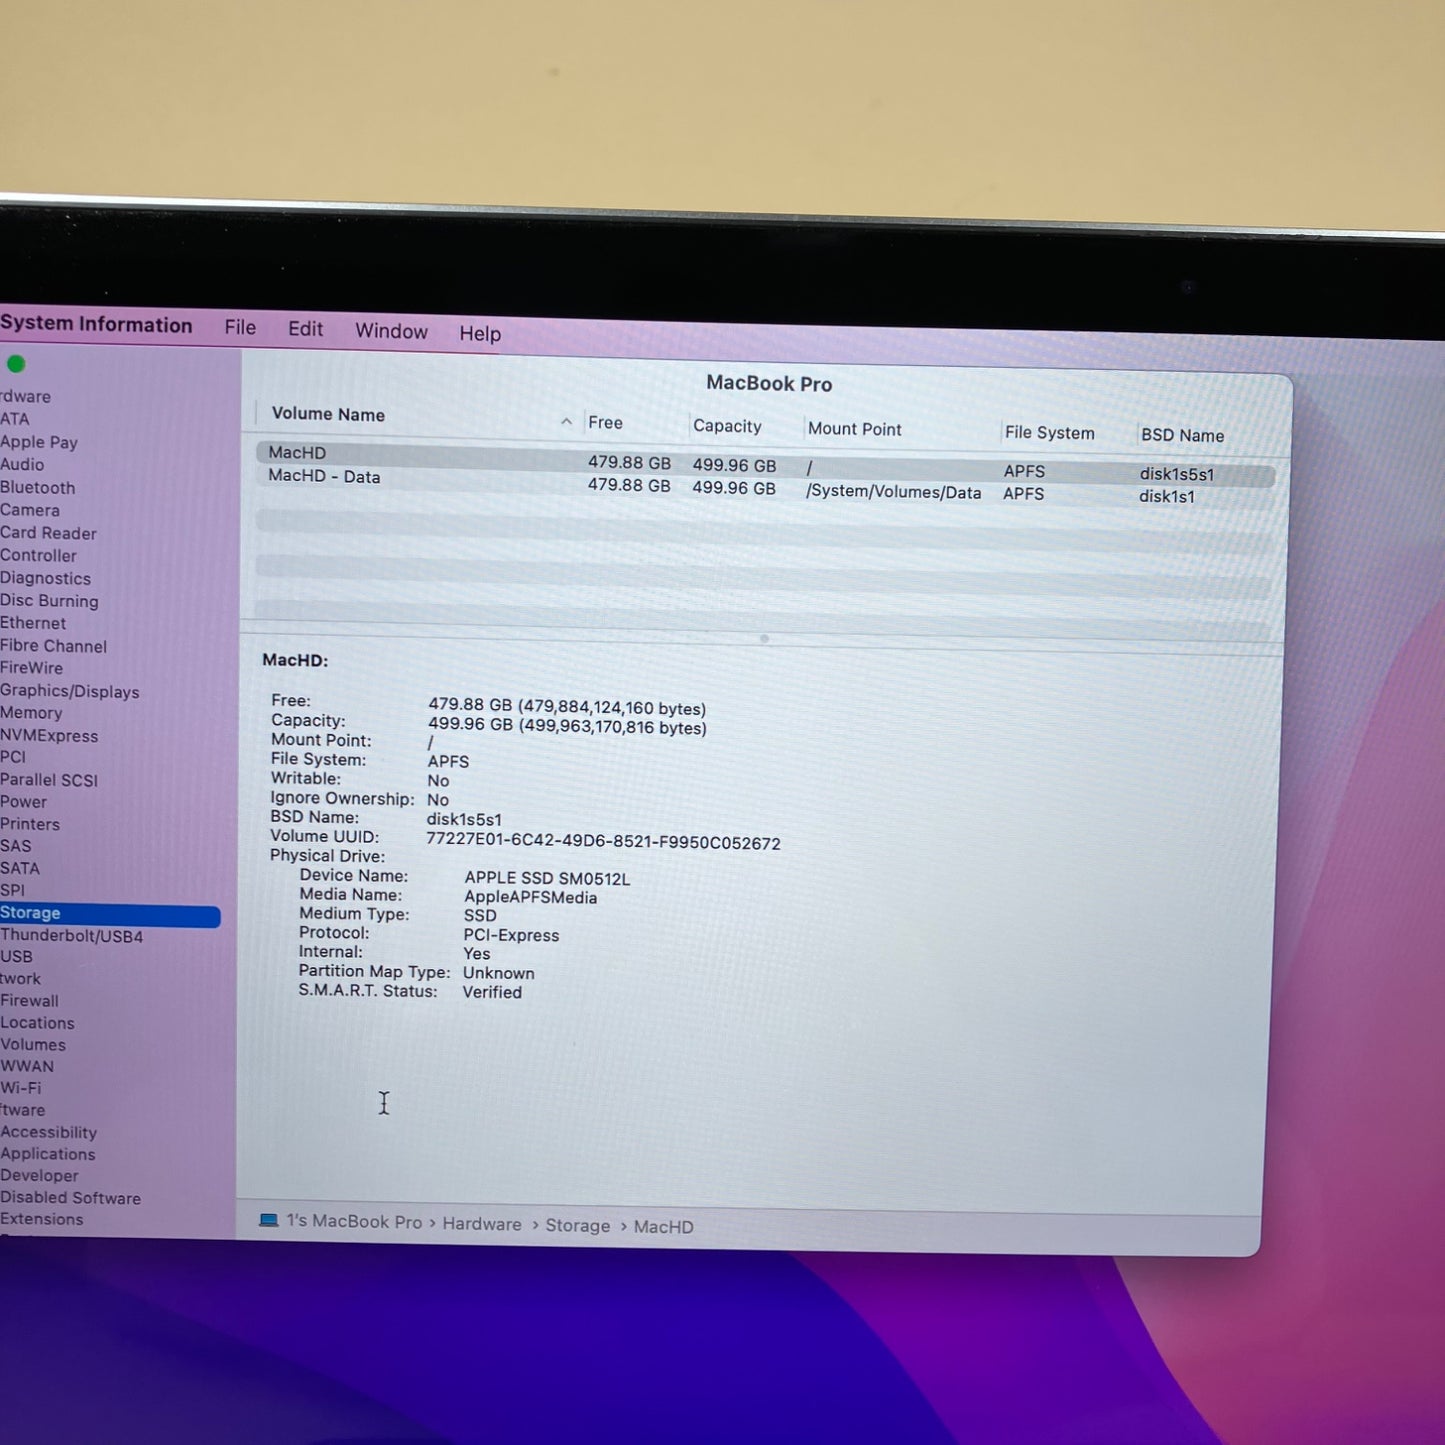This screenshot has width=1445, height=1445.
Task: Toggle Volume Name column sort arrow
Action: point(566,421)
